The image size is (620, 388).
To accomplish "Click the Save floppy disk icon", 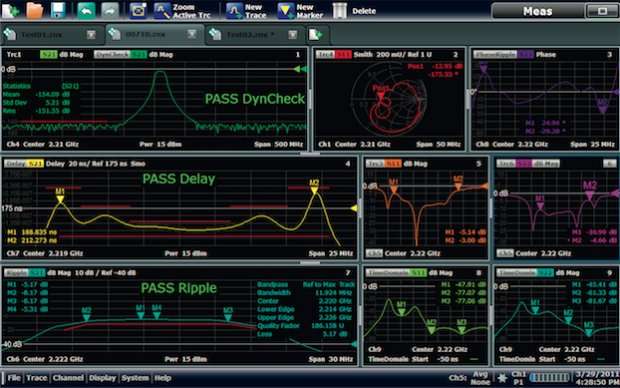I will (58, 10).
